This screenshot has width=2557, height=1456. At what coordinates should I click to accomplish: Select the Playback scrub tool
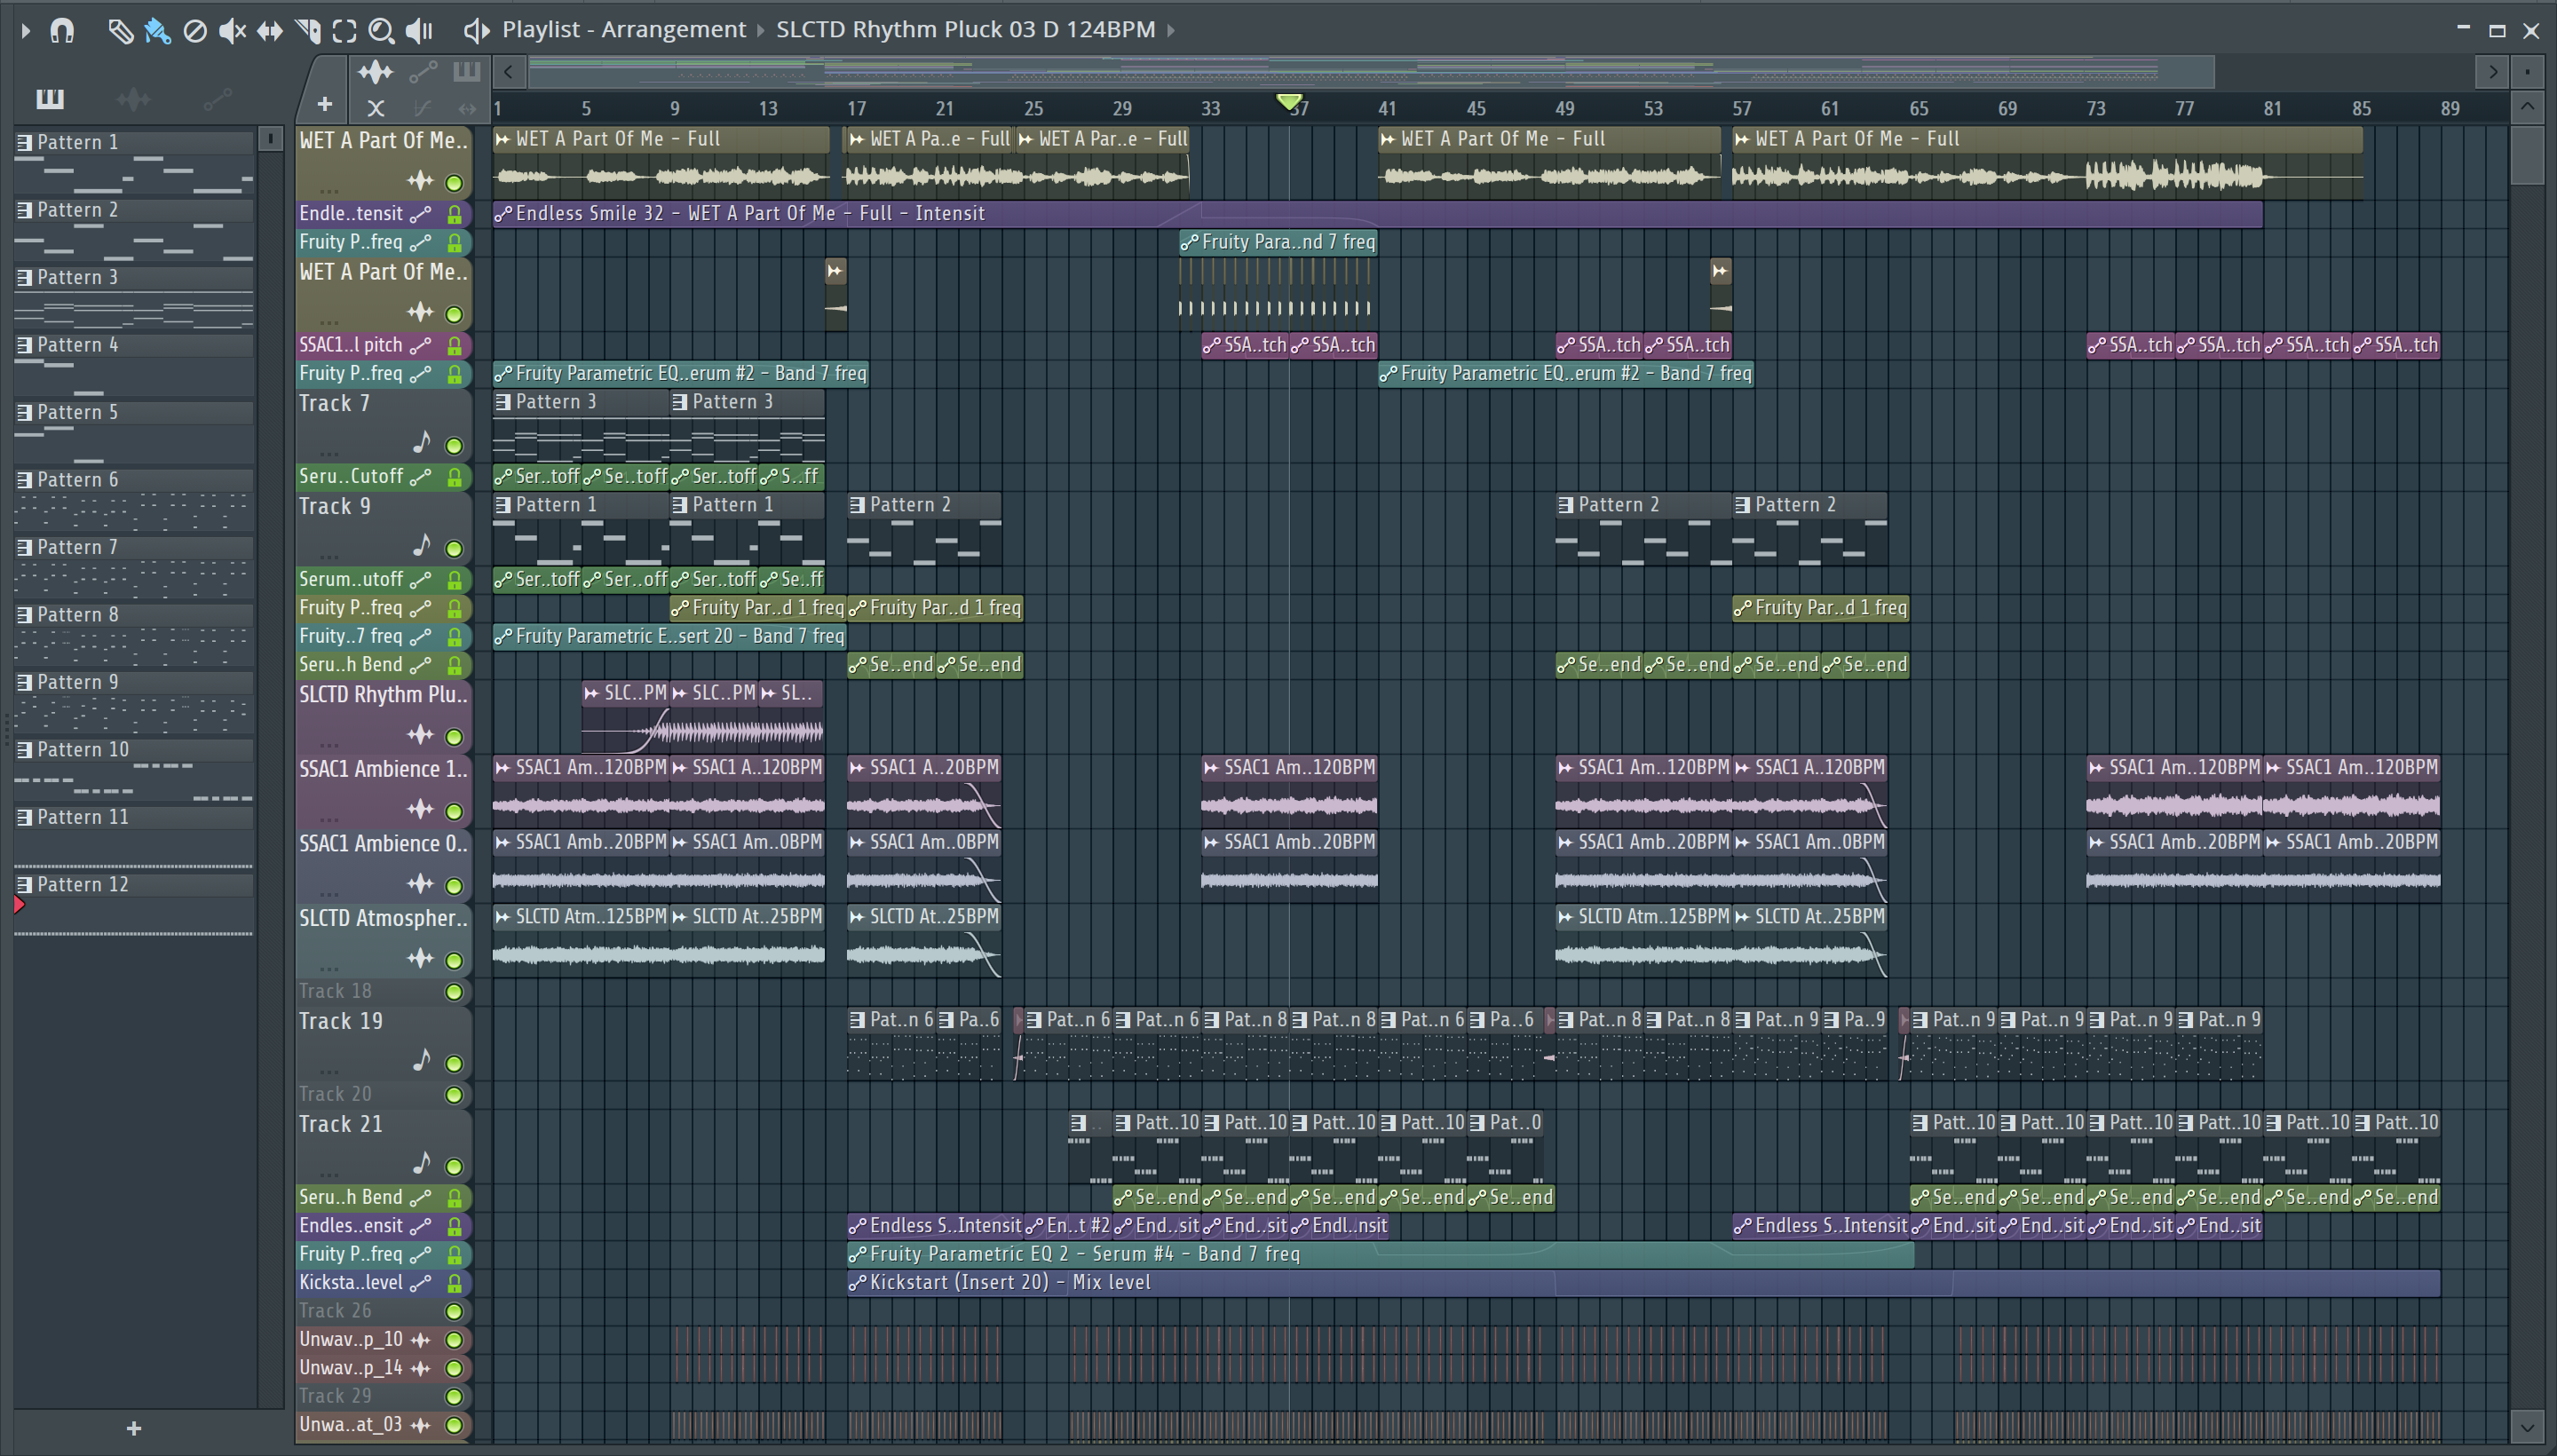coord(419,31)
